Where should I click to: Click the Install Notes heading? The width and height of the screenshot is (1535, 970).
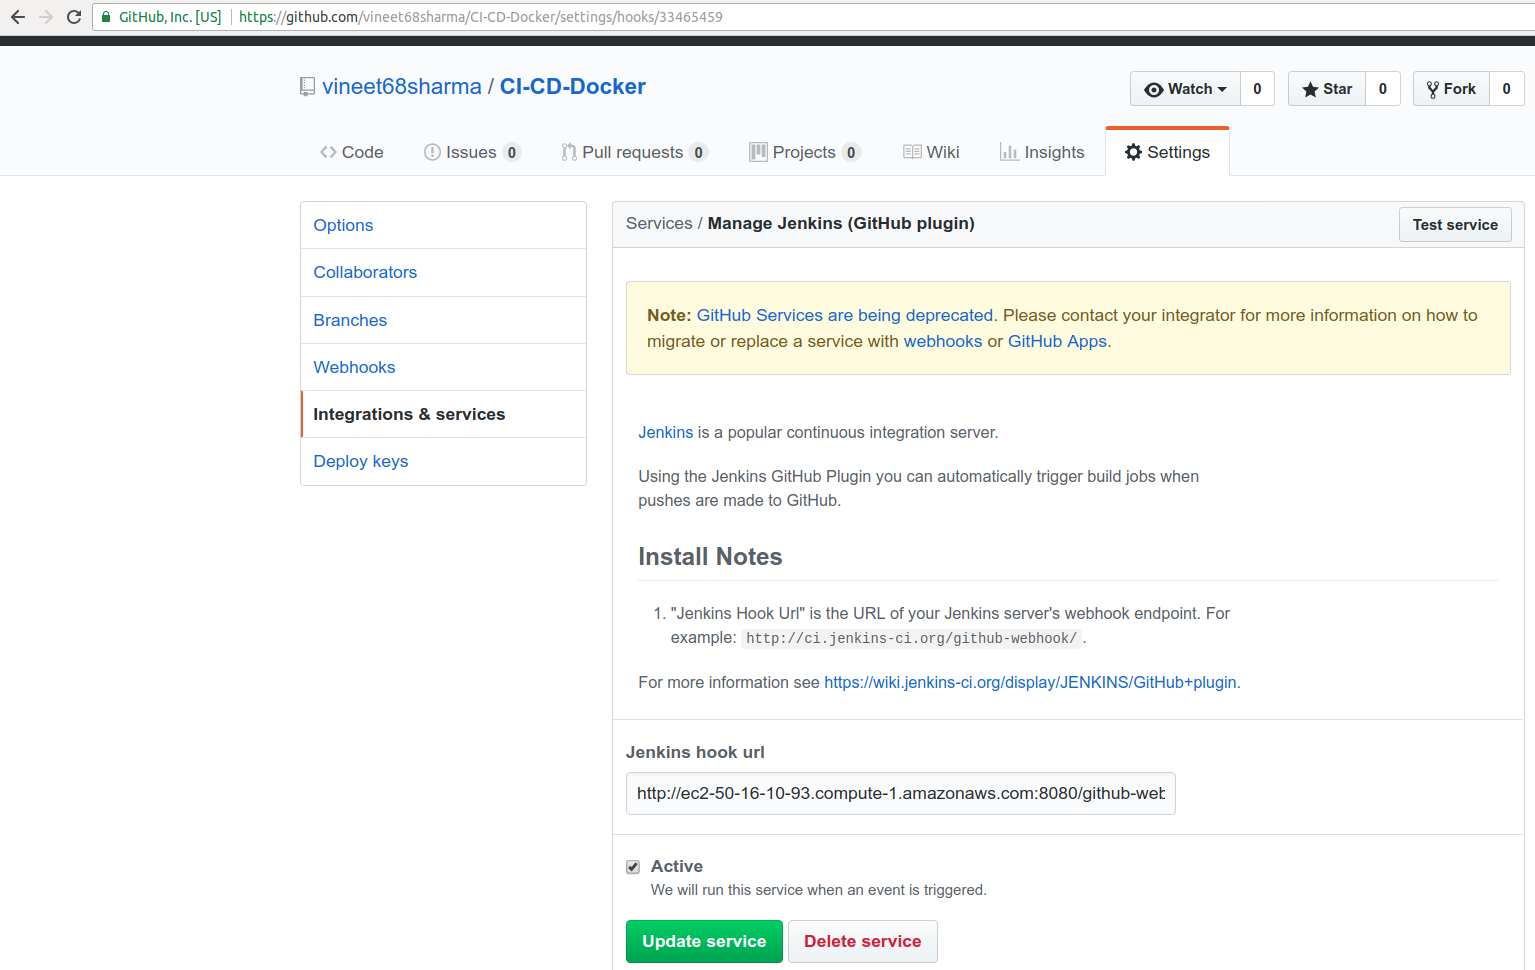tap(710, 557)
